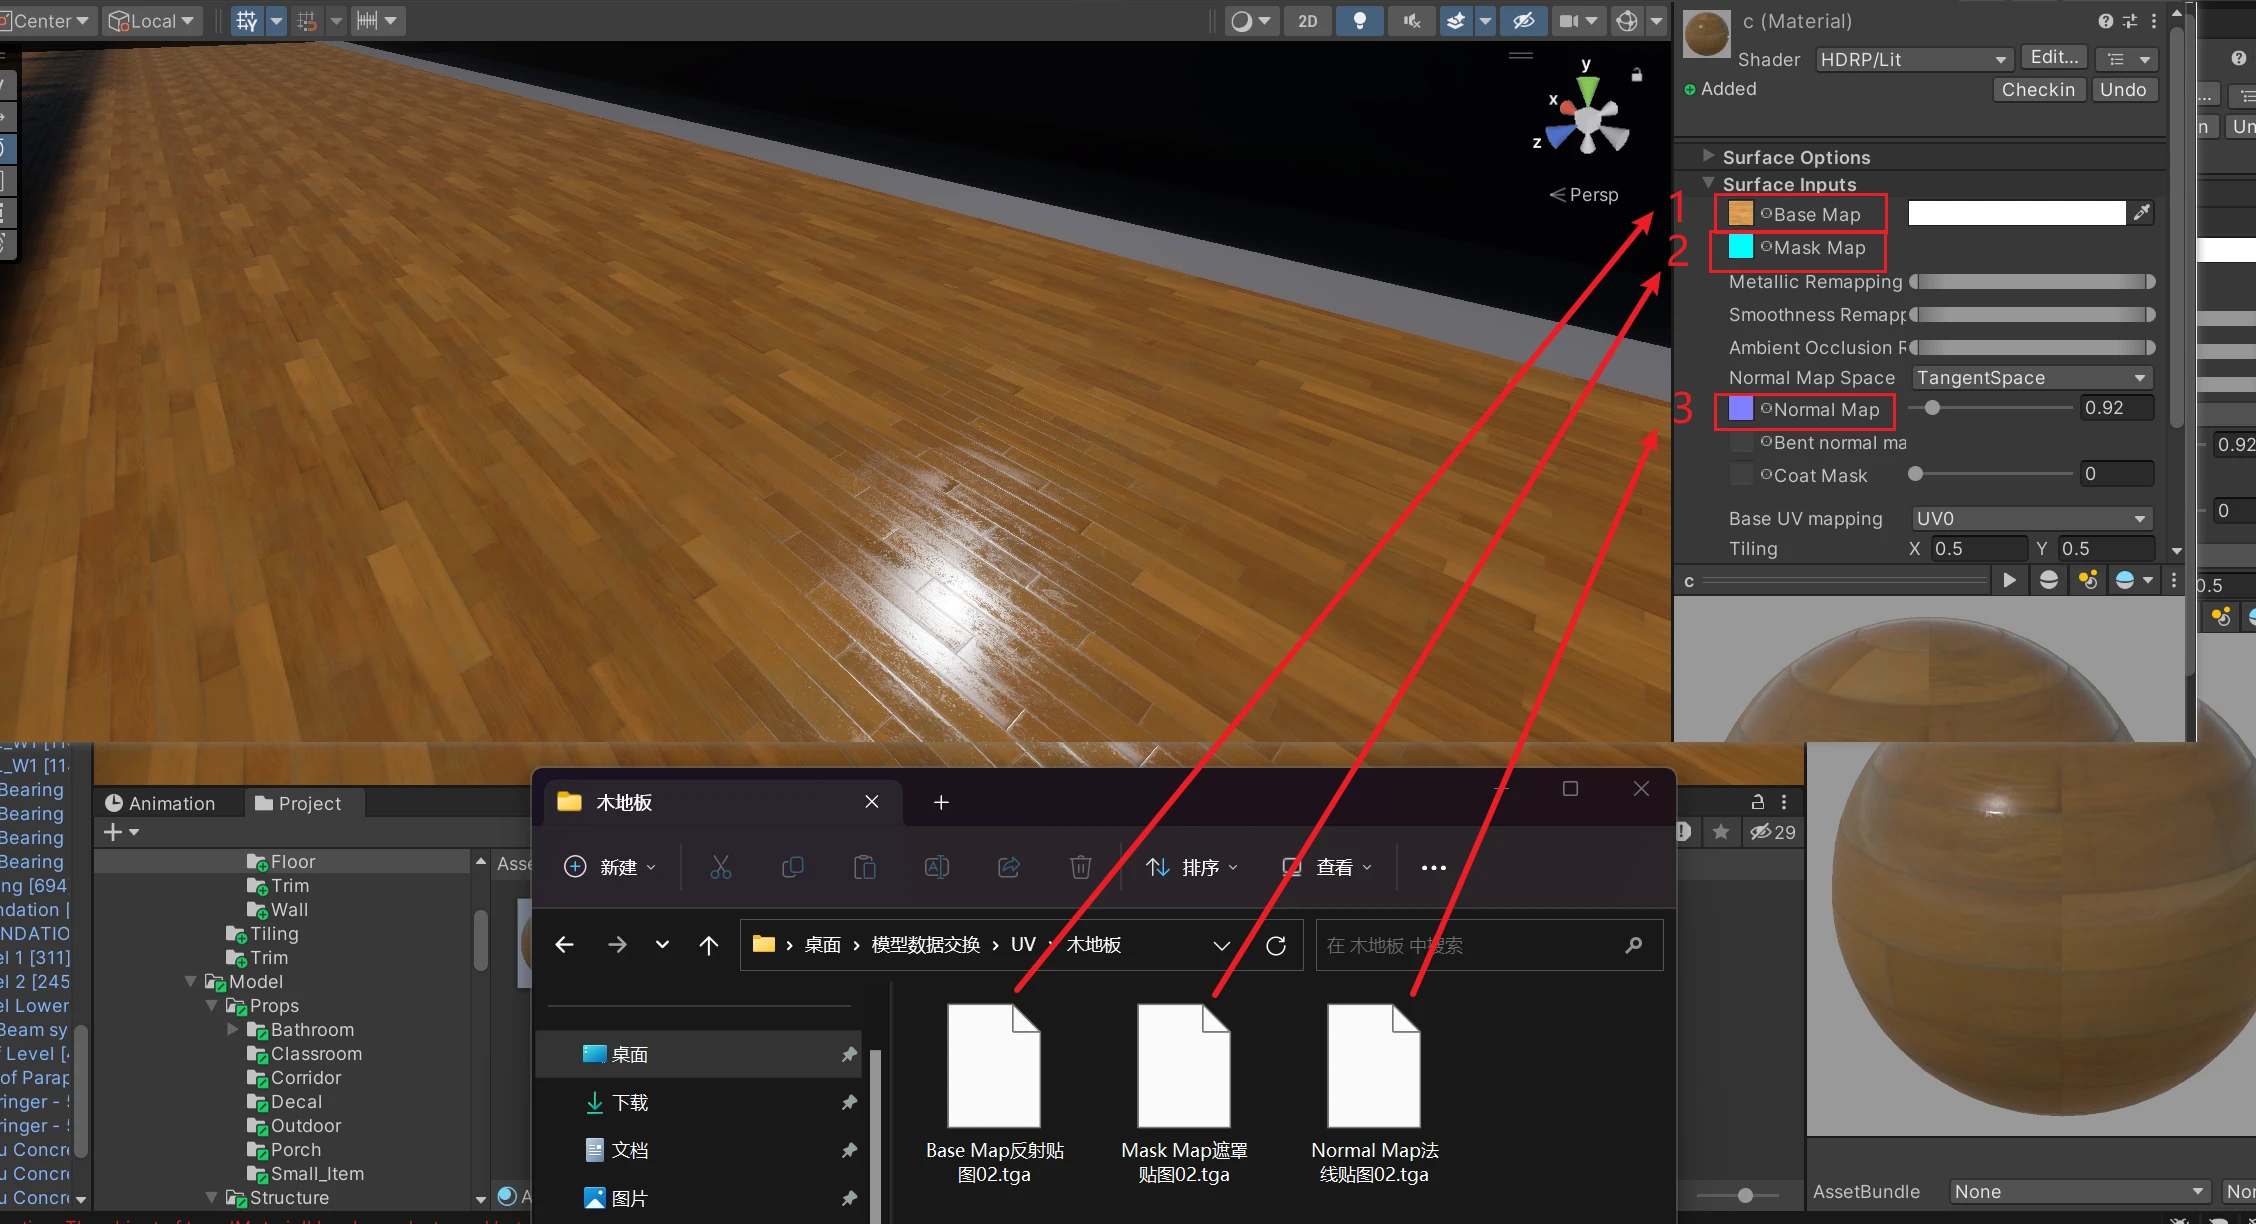
Task: Select the Normal Map法线贴图02.tga file
Action: (x=1373, y=1063)
